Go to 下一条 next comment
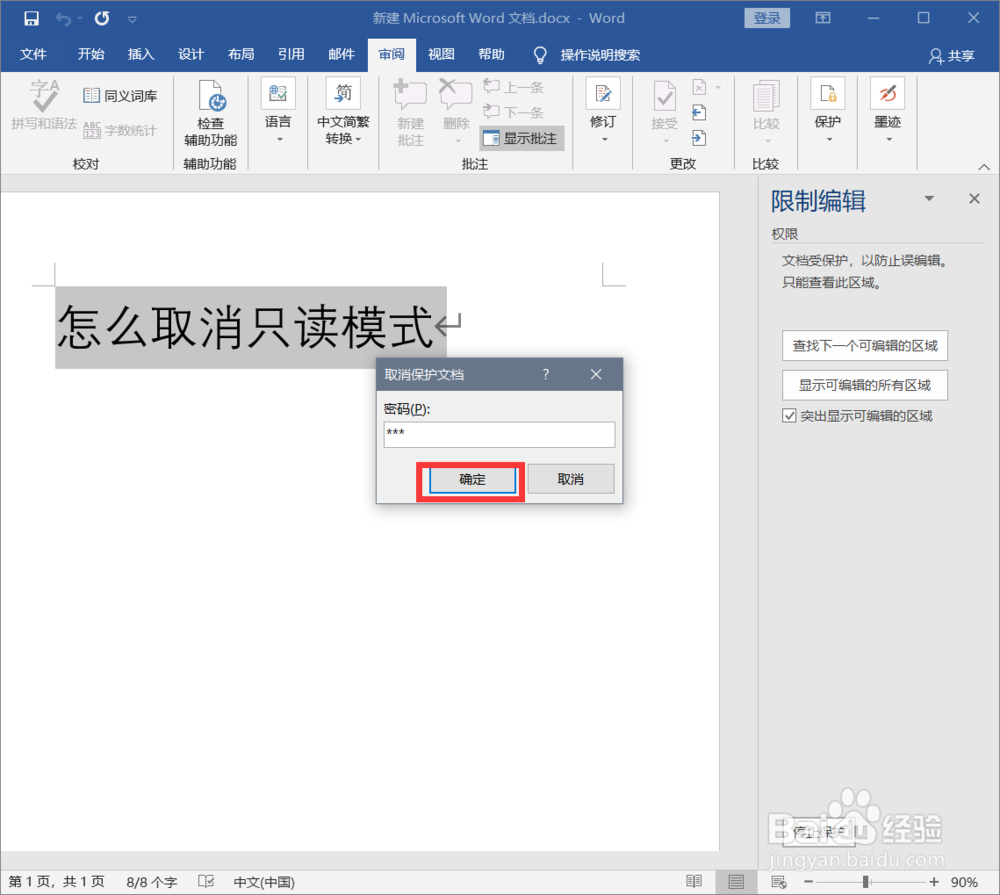Image resolution: width=1000 pixels, height=895 pixels. pyautogui.click(x=513, y=113)
